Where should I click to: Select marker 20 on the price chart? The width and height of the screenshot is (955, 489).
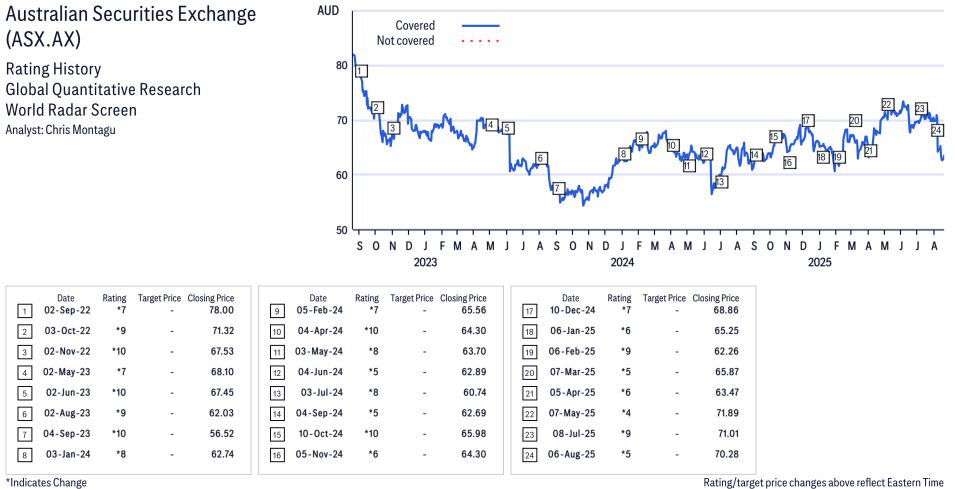point(855,120)
